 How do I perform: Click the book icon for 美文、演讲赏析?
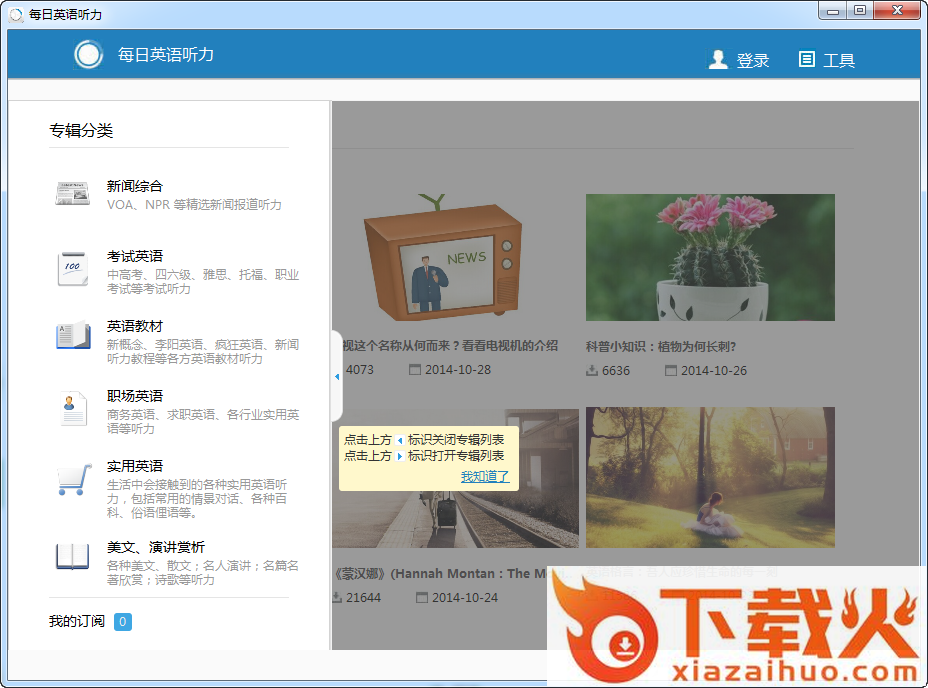(72, 556)
